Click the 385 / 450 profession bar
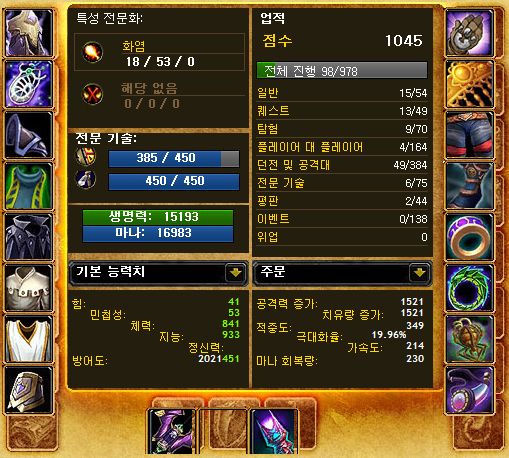This screenshot has height=458, width=509. [174, 158]
